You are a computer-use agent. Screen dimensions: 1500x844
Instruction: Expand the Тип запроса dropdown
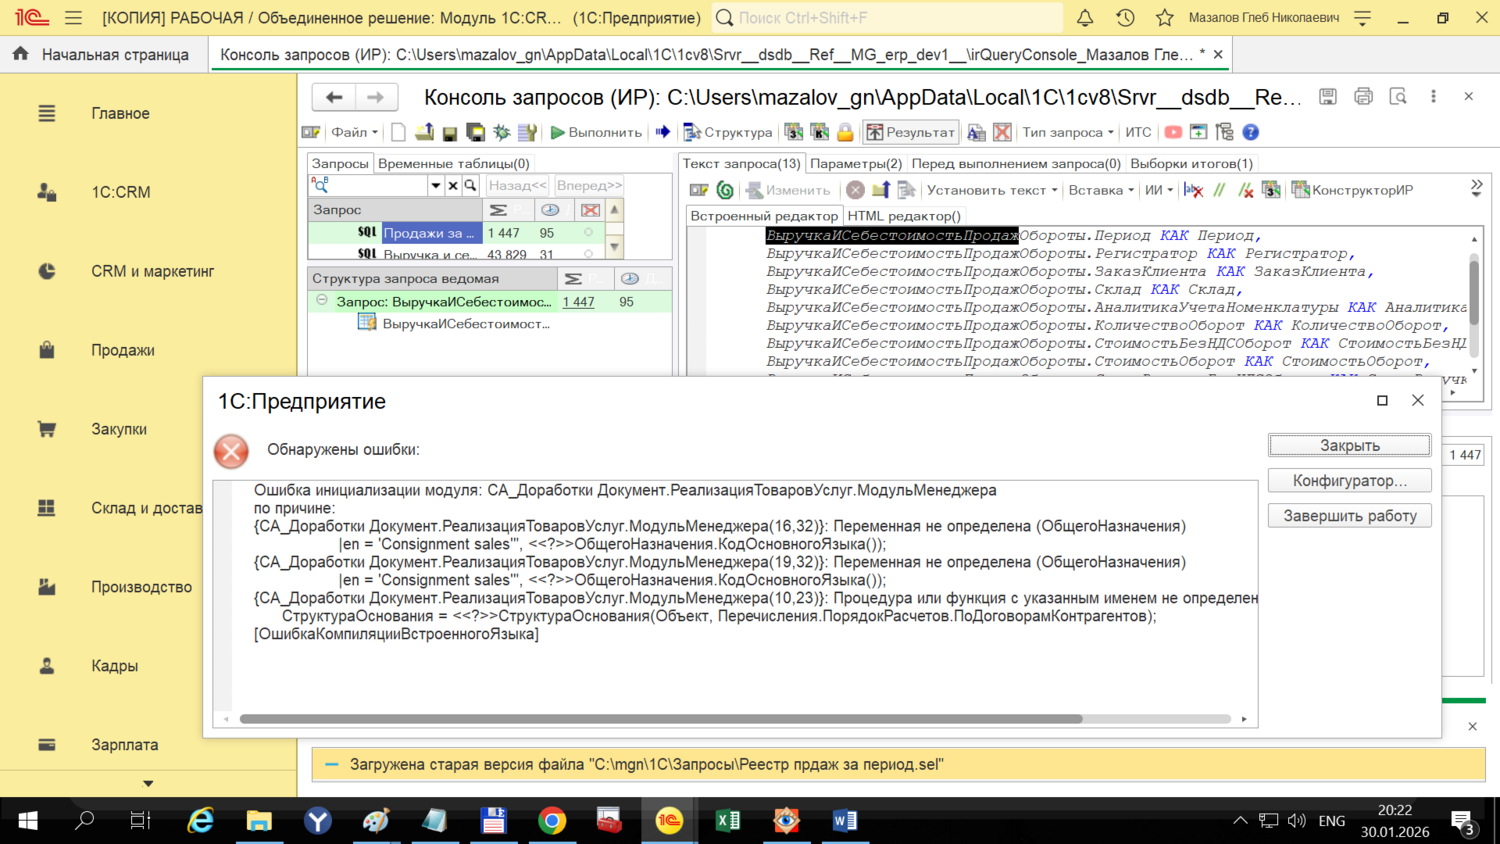pos(1067,132)
